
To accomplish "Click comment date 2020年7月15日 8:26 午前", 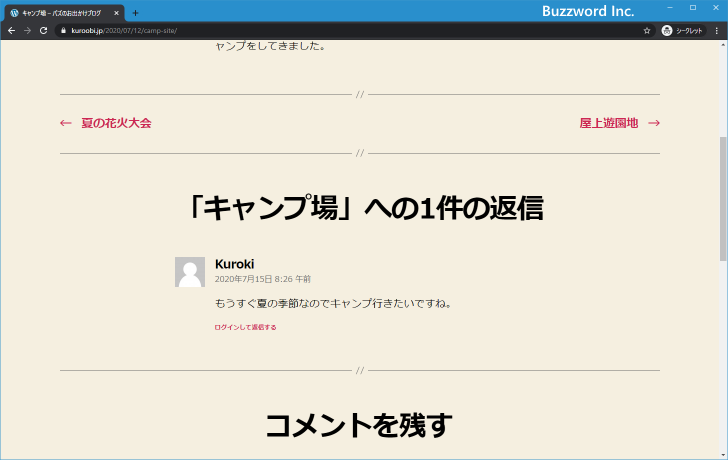I will pyautogui.click(x=263, y=279).
